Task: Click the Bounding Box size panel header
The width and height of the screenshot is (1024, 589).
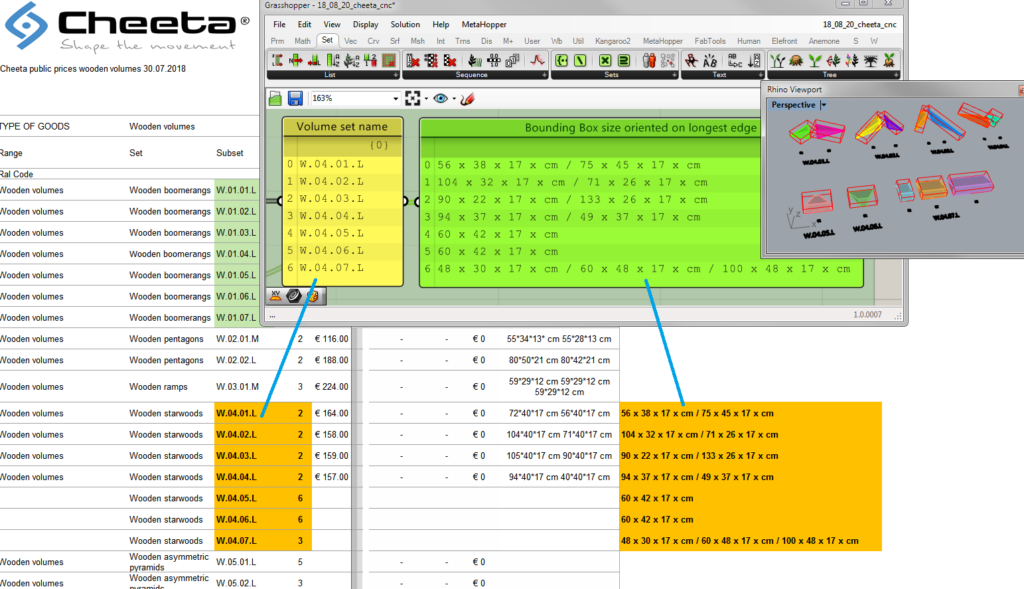Action: pyautogui.click(x=641, y=128)
